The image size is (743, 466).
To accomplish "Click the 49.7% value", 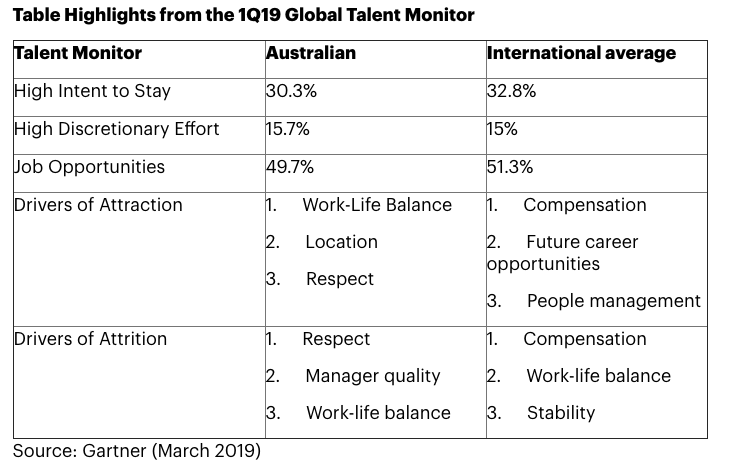I will tap(291, 167).
